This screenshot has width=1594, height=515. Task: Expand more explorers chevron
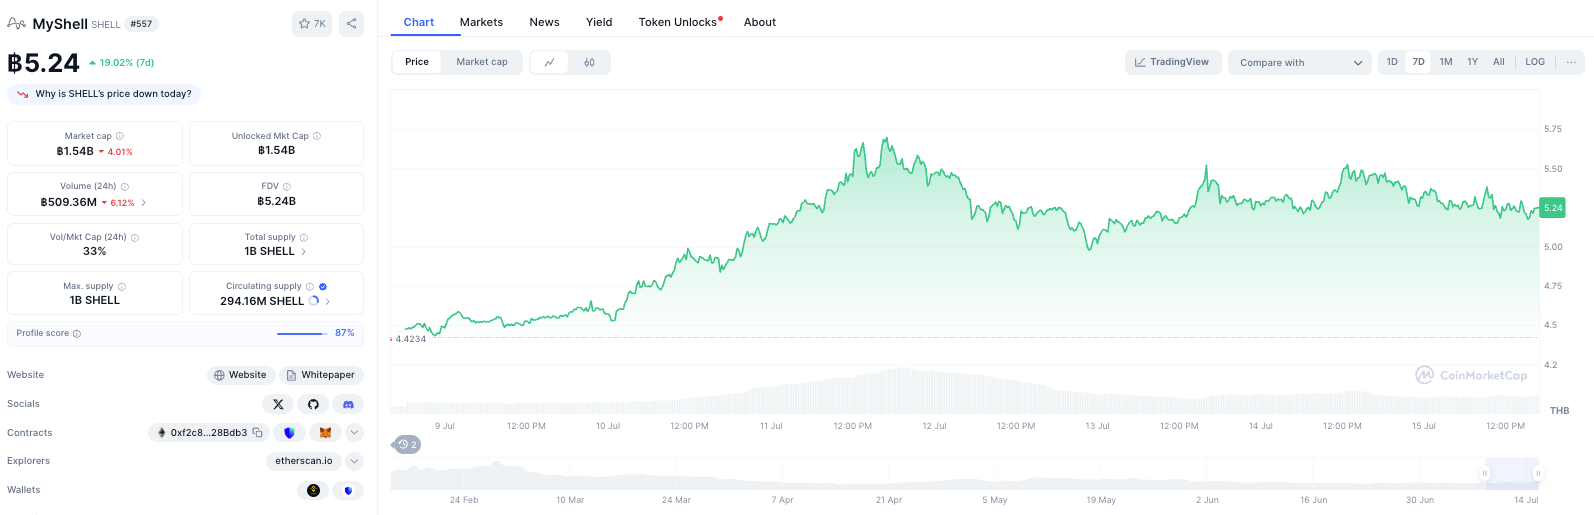click(x=354, y=461)
